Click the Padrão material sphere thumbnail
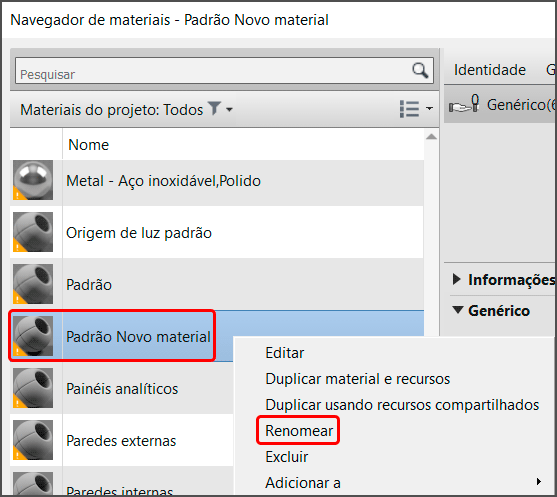The image size is (557, 497). pos(33,284)
